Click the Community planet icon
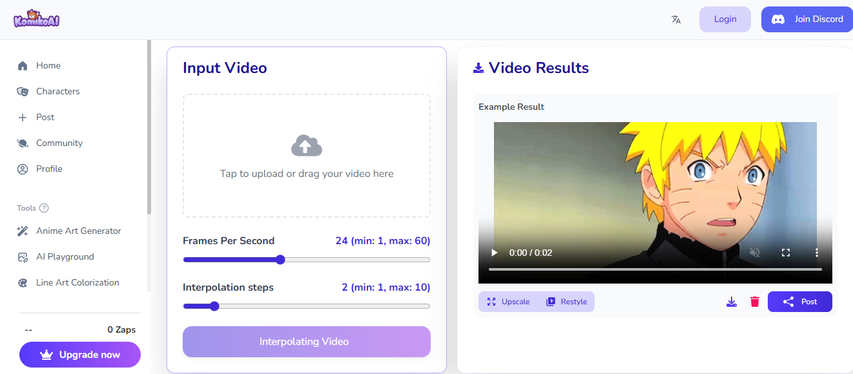 22,143
